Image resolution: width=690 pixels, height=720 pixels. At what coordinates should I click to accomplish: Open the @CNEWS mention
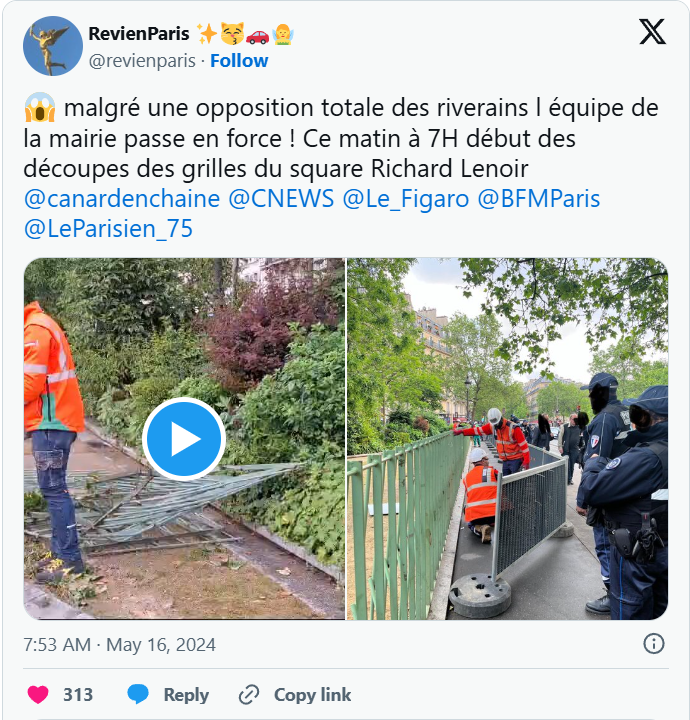coord(281,199)
